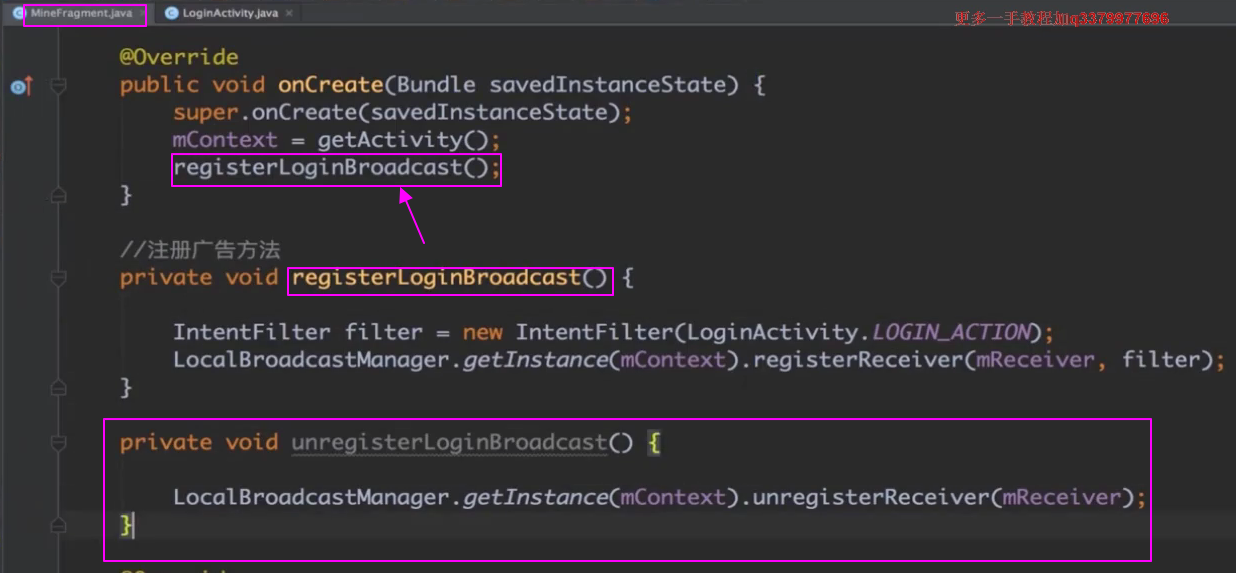Click the highlighted opening brace of unregisterLoginBroadcast
This screenshot has height=573, width=1236.
tap(654, 442)
